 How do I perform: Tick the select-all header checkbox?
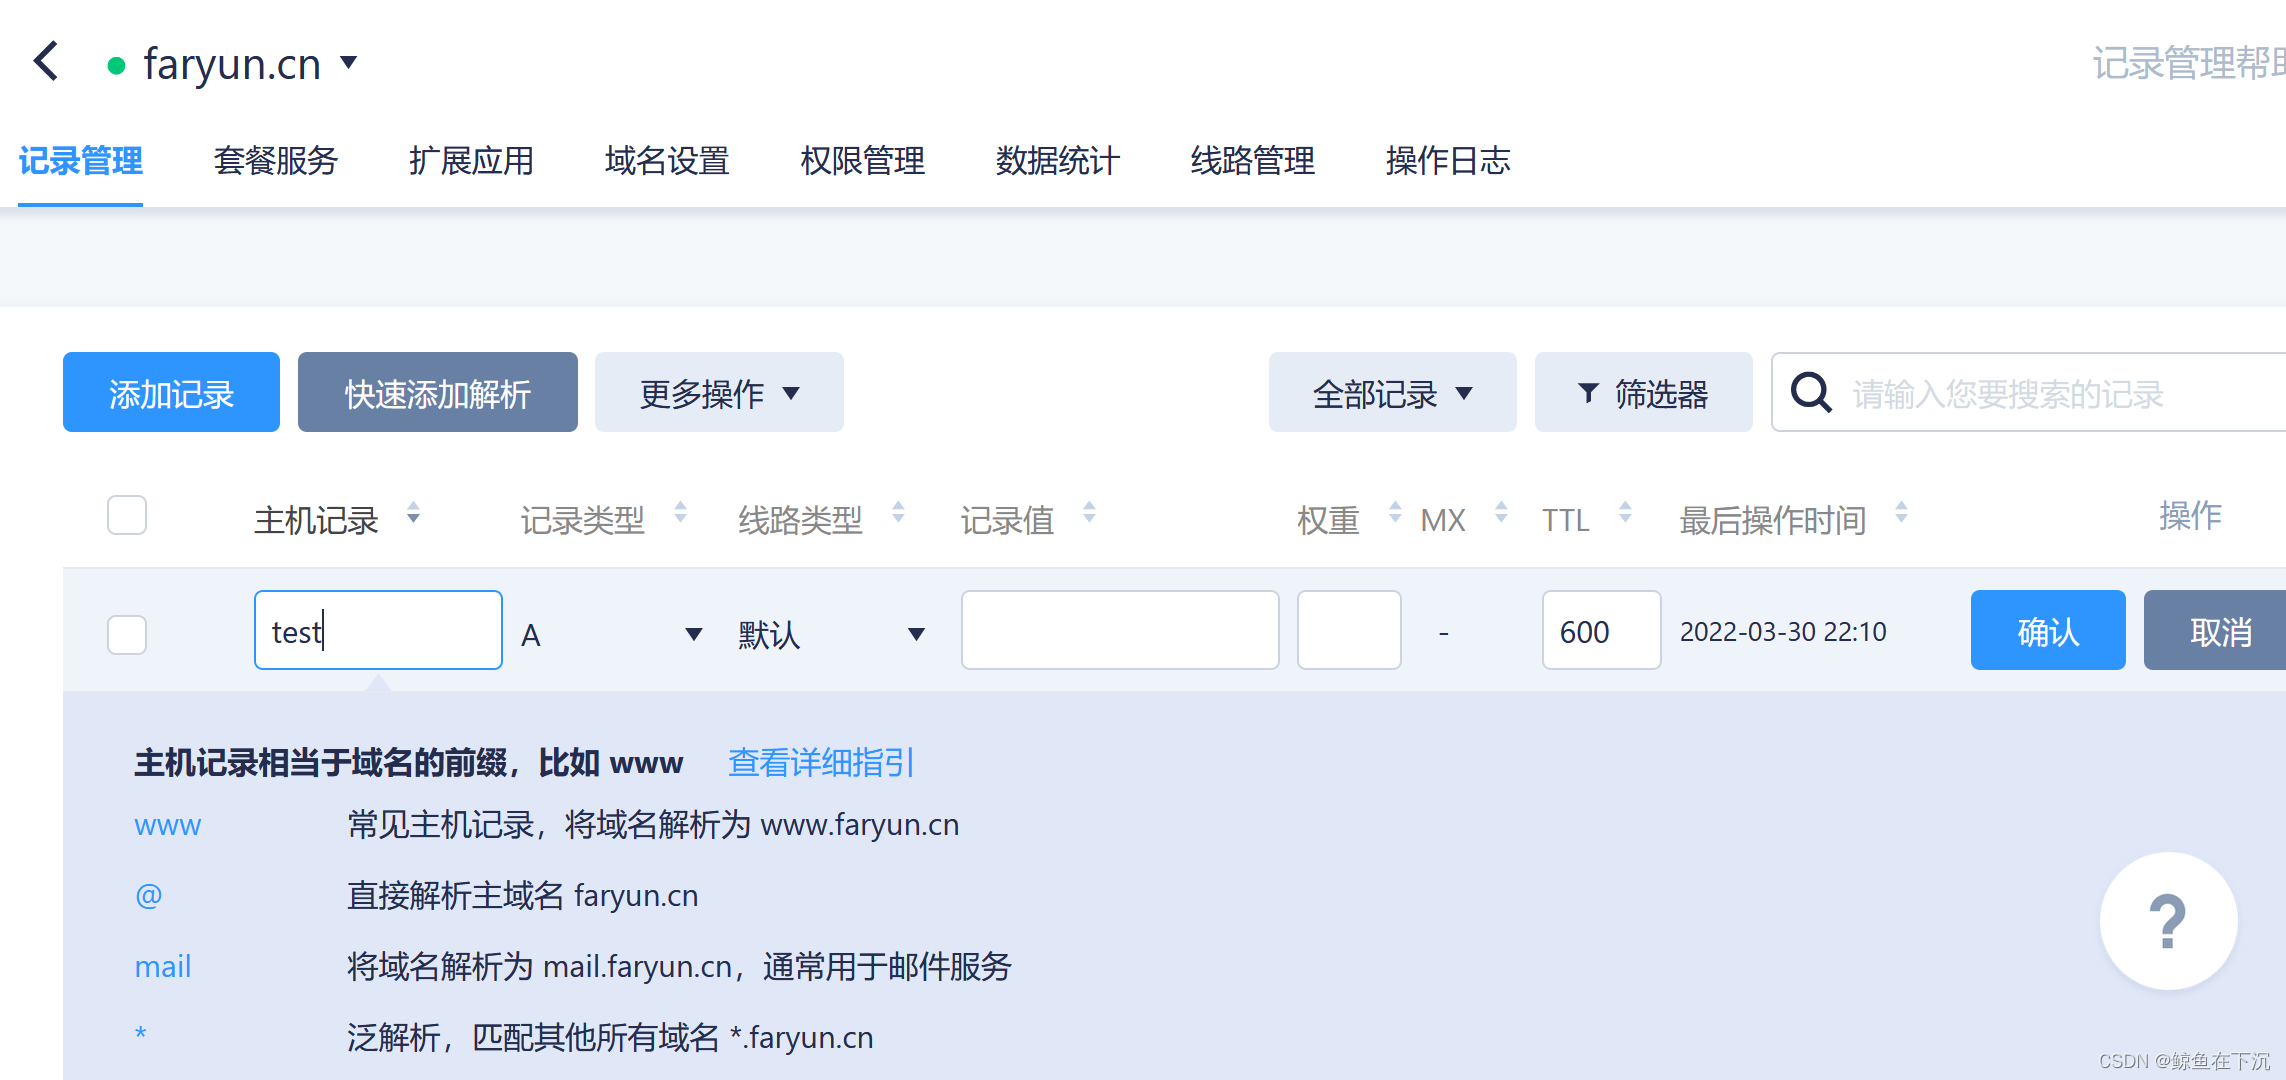[127, 516]
